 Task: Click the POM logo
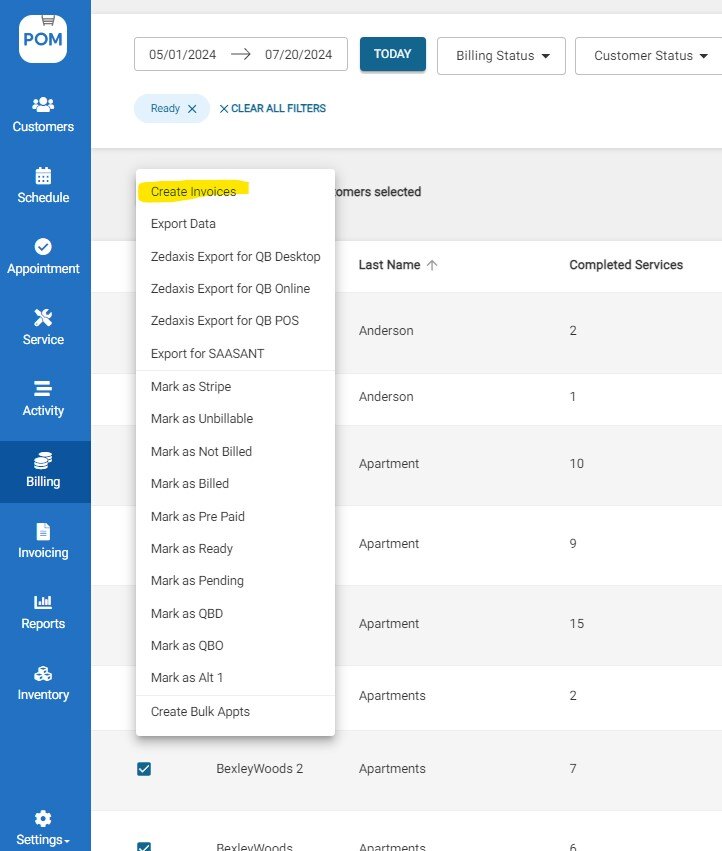tap(43, 38)
